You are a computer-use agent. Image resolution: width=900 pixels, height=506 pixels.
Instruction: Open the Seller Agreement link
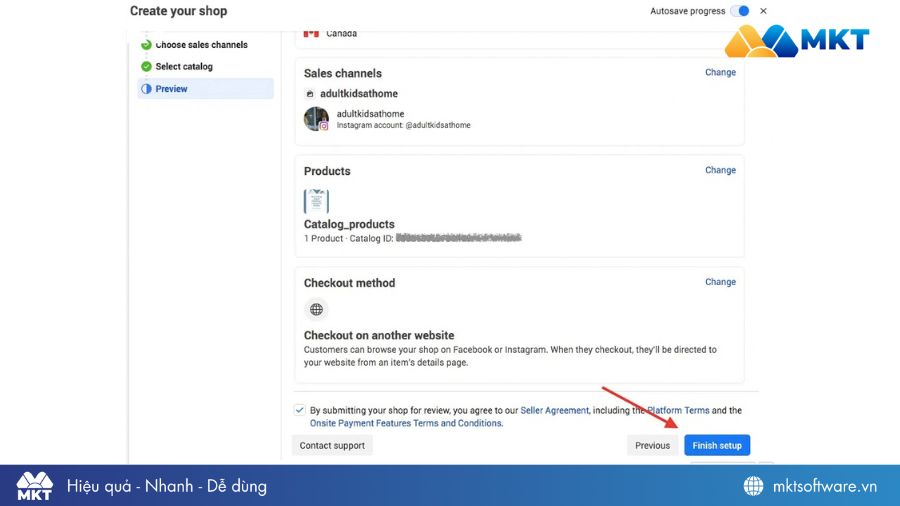pyautogui.click(x=554, y=410)
